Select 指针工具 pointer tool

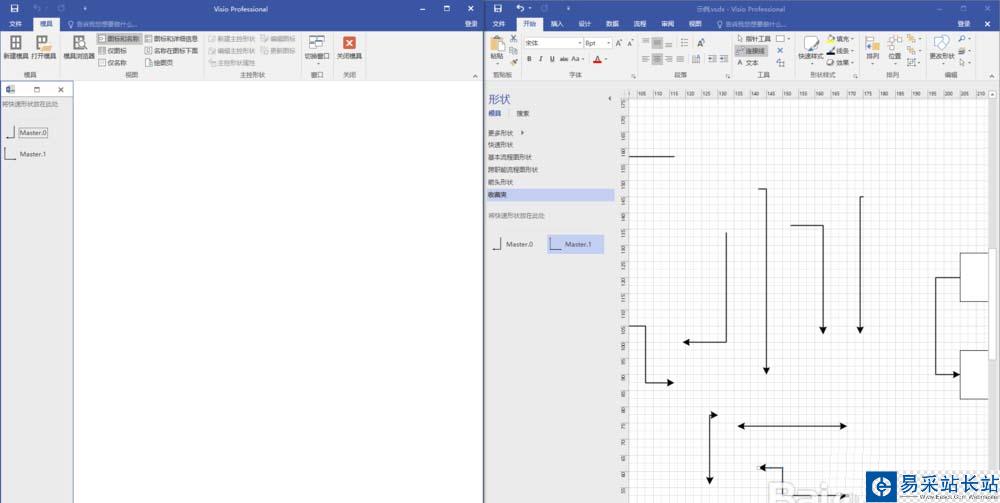pyautogui.click(x=754, y=39)
